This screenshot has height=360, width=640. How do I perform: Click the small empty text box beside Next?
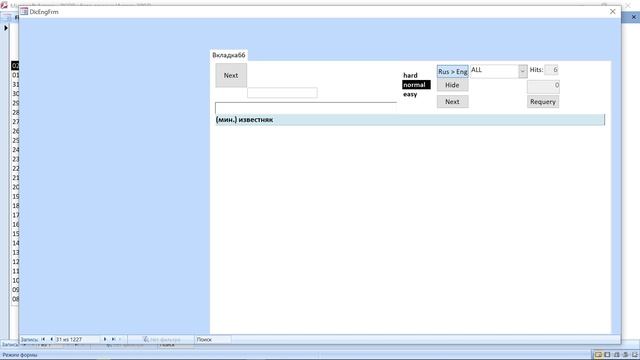click(x=282, y=93)
